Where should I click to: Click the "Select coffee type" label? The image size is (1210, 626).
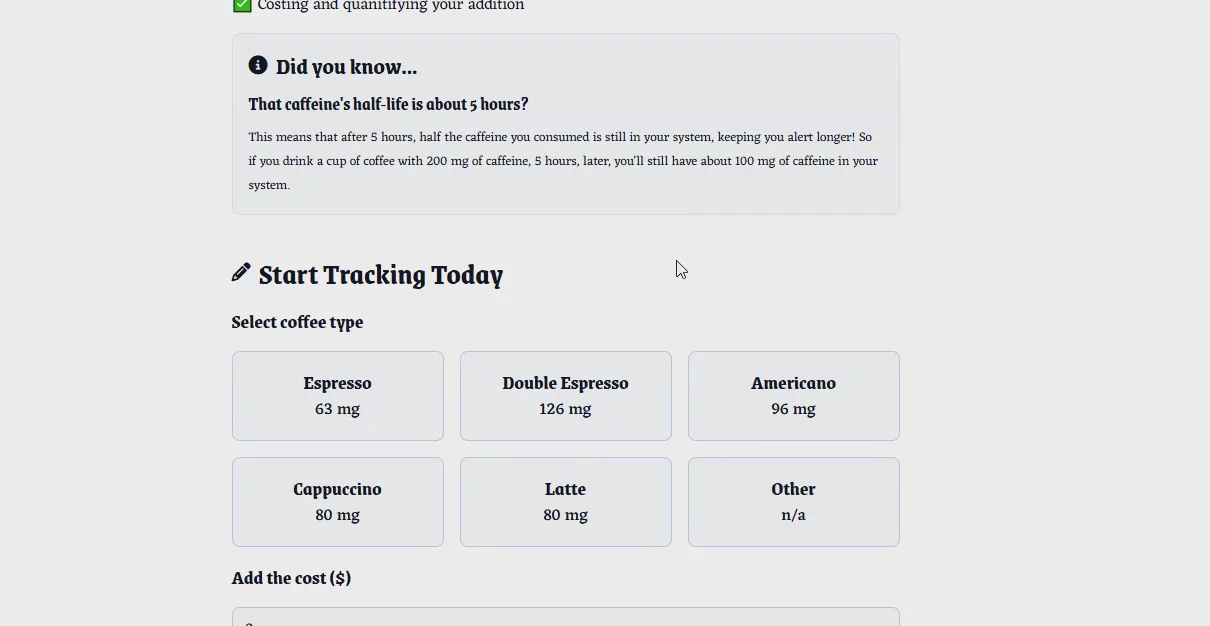coord(297,322)
